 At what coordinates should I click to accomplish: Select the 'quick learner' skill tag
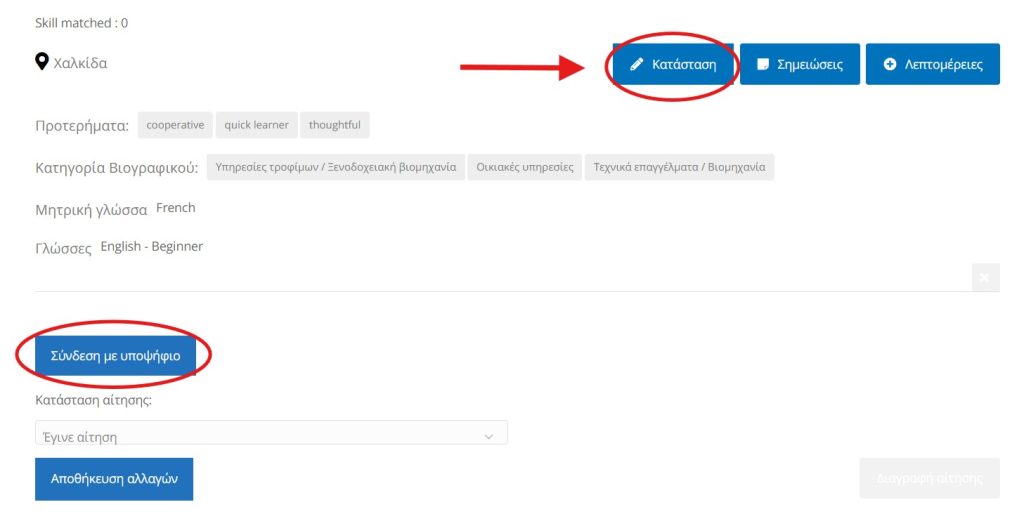(256, 125)
